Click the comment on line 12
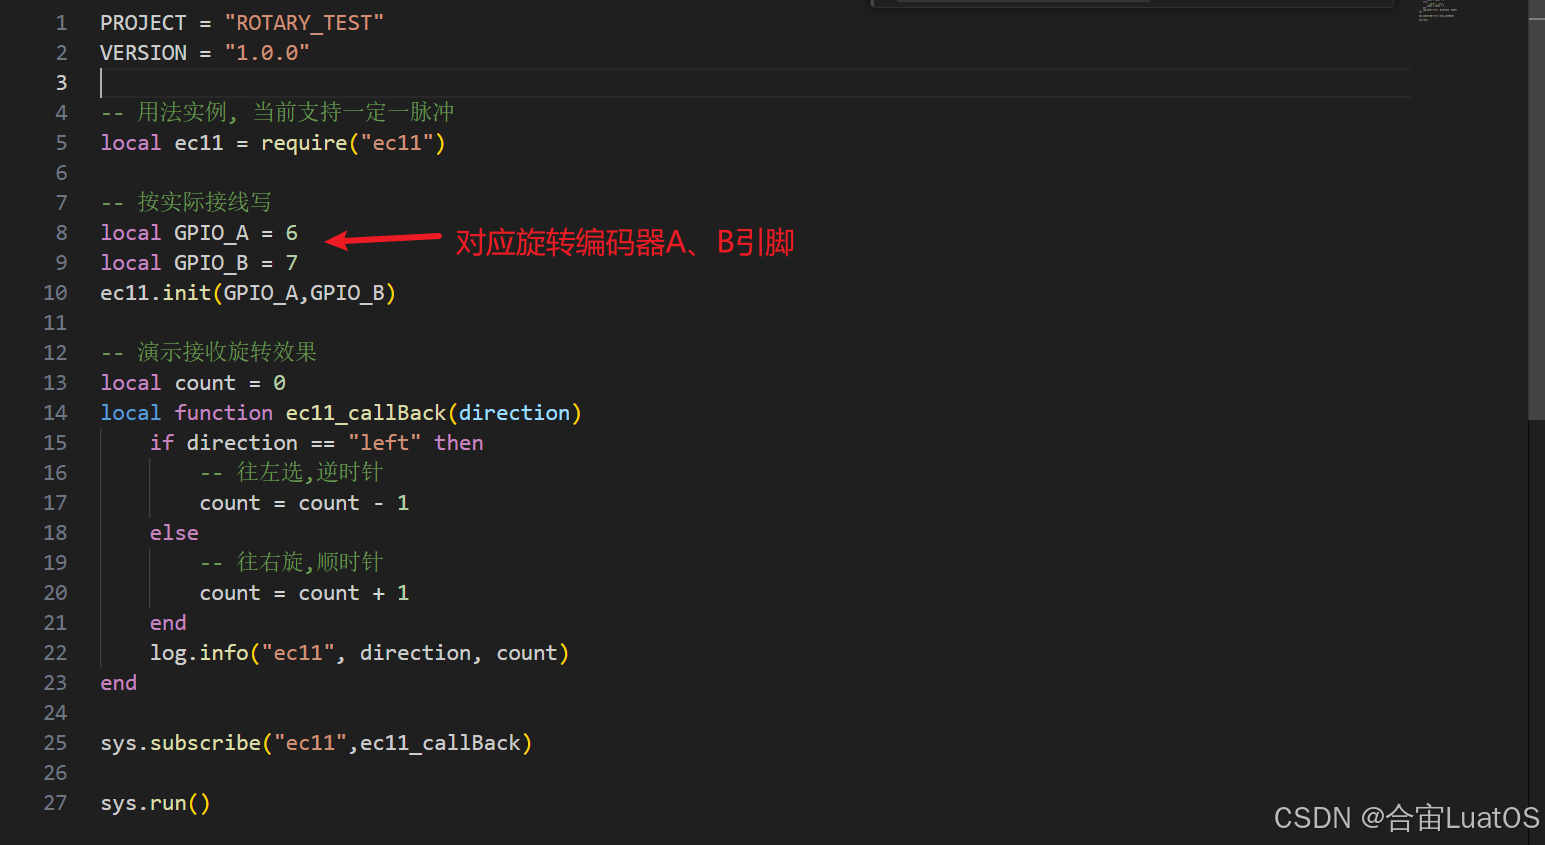The image size is (1545, 845). (x=209, y=353)
